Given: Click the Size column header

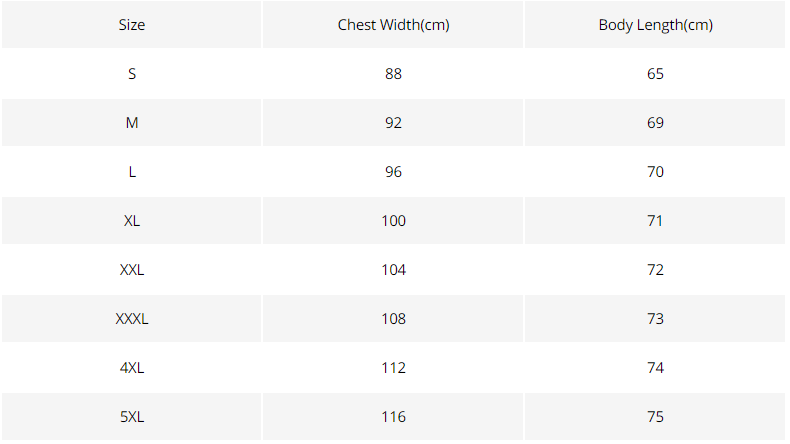Looking at the screenshot, I should (131, 25).
